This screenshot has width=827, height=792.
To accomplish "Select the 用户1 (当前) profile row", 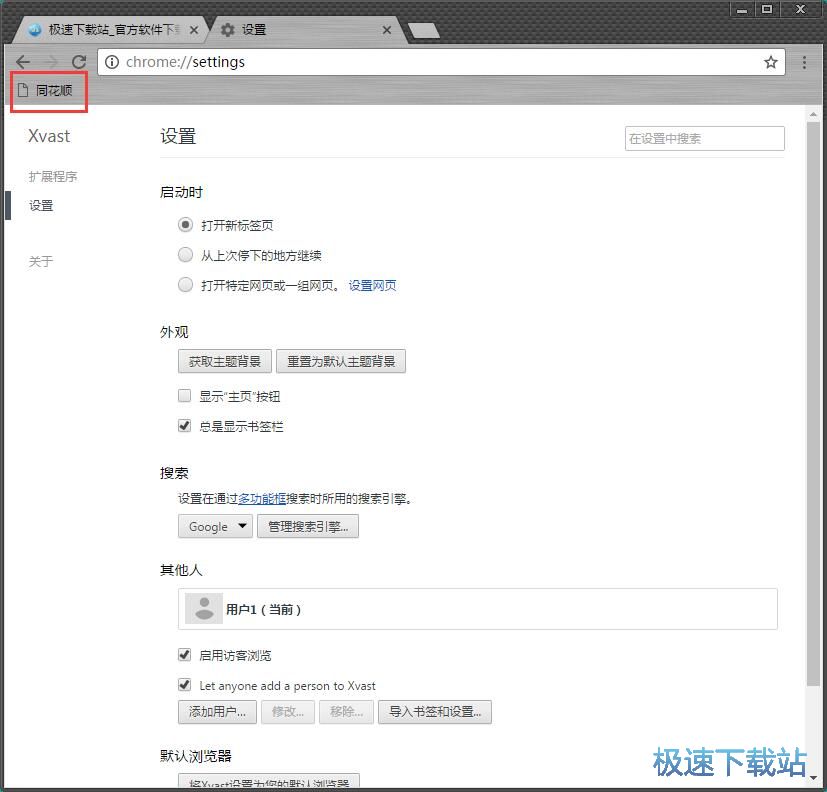I will coord(478,609).
